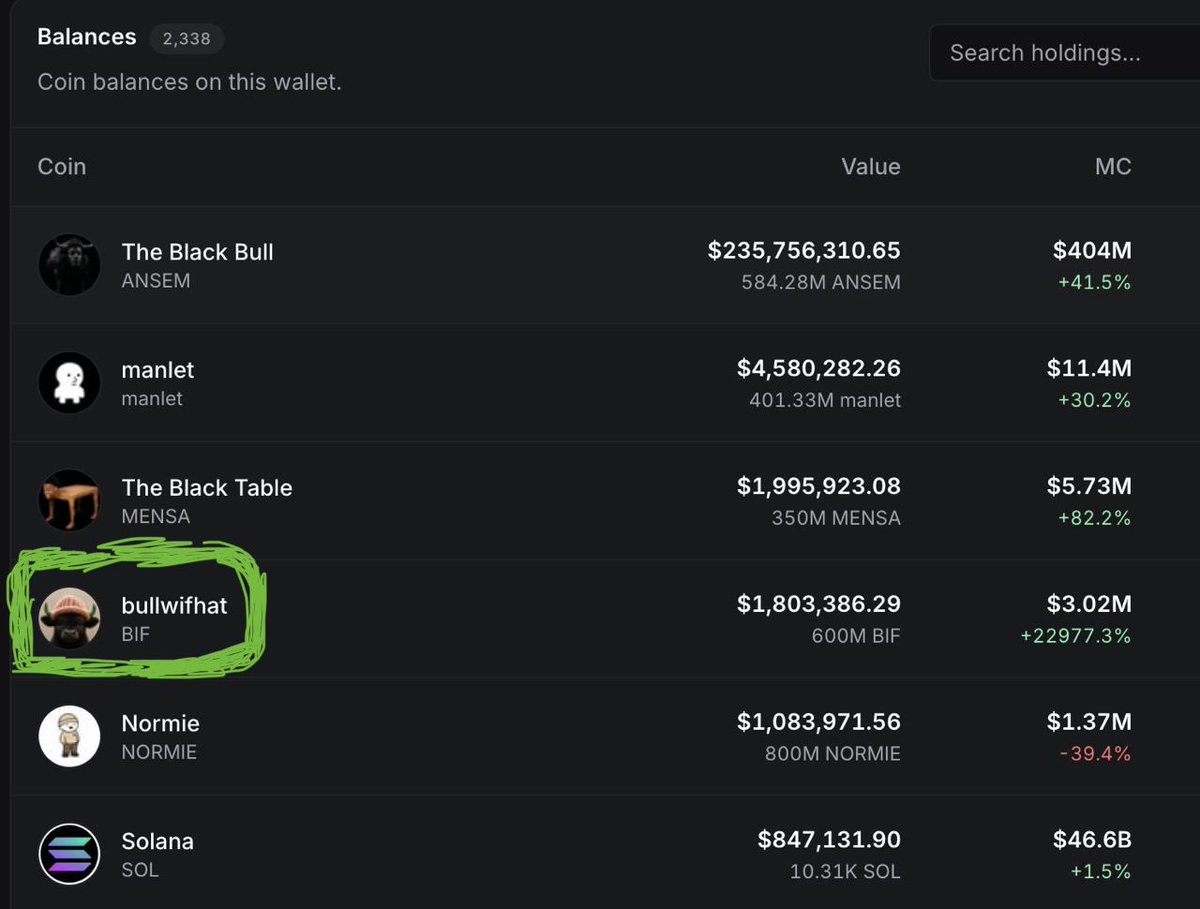Click the $1.37M market cap
Image resolution: width=1200 pixels, height=909 pixels.
pos(1090,722)
